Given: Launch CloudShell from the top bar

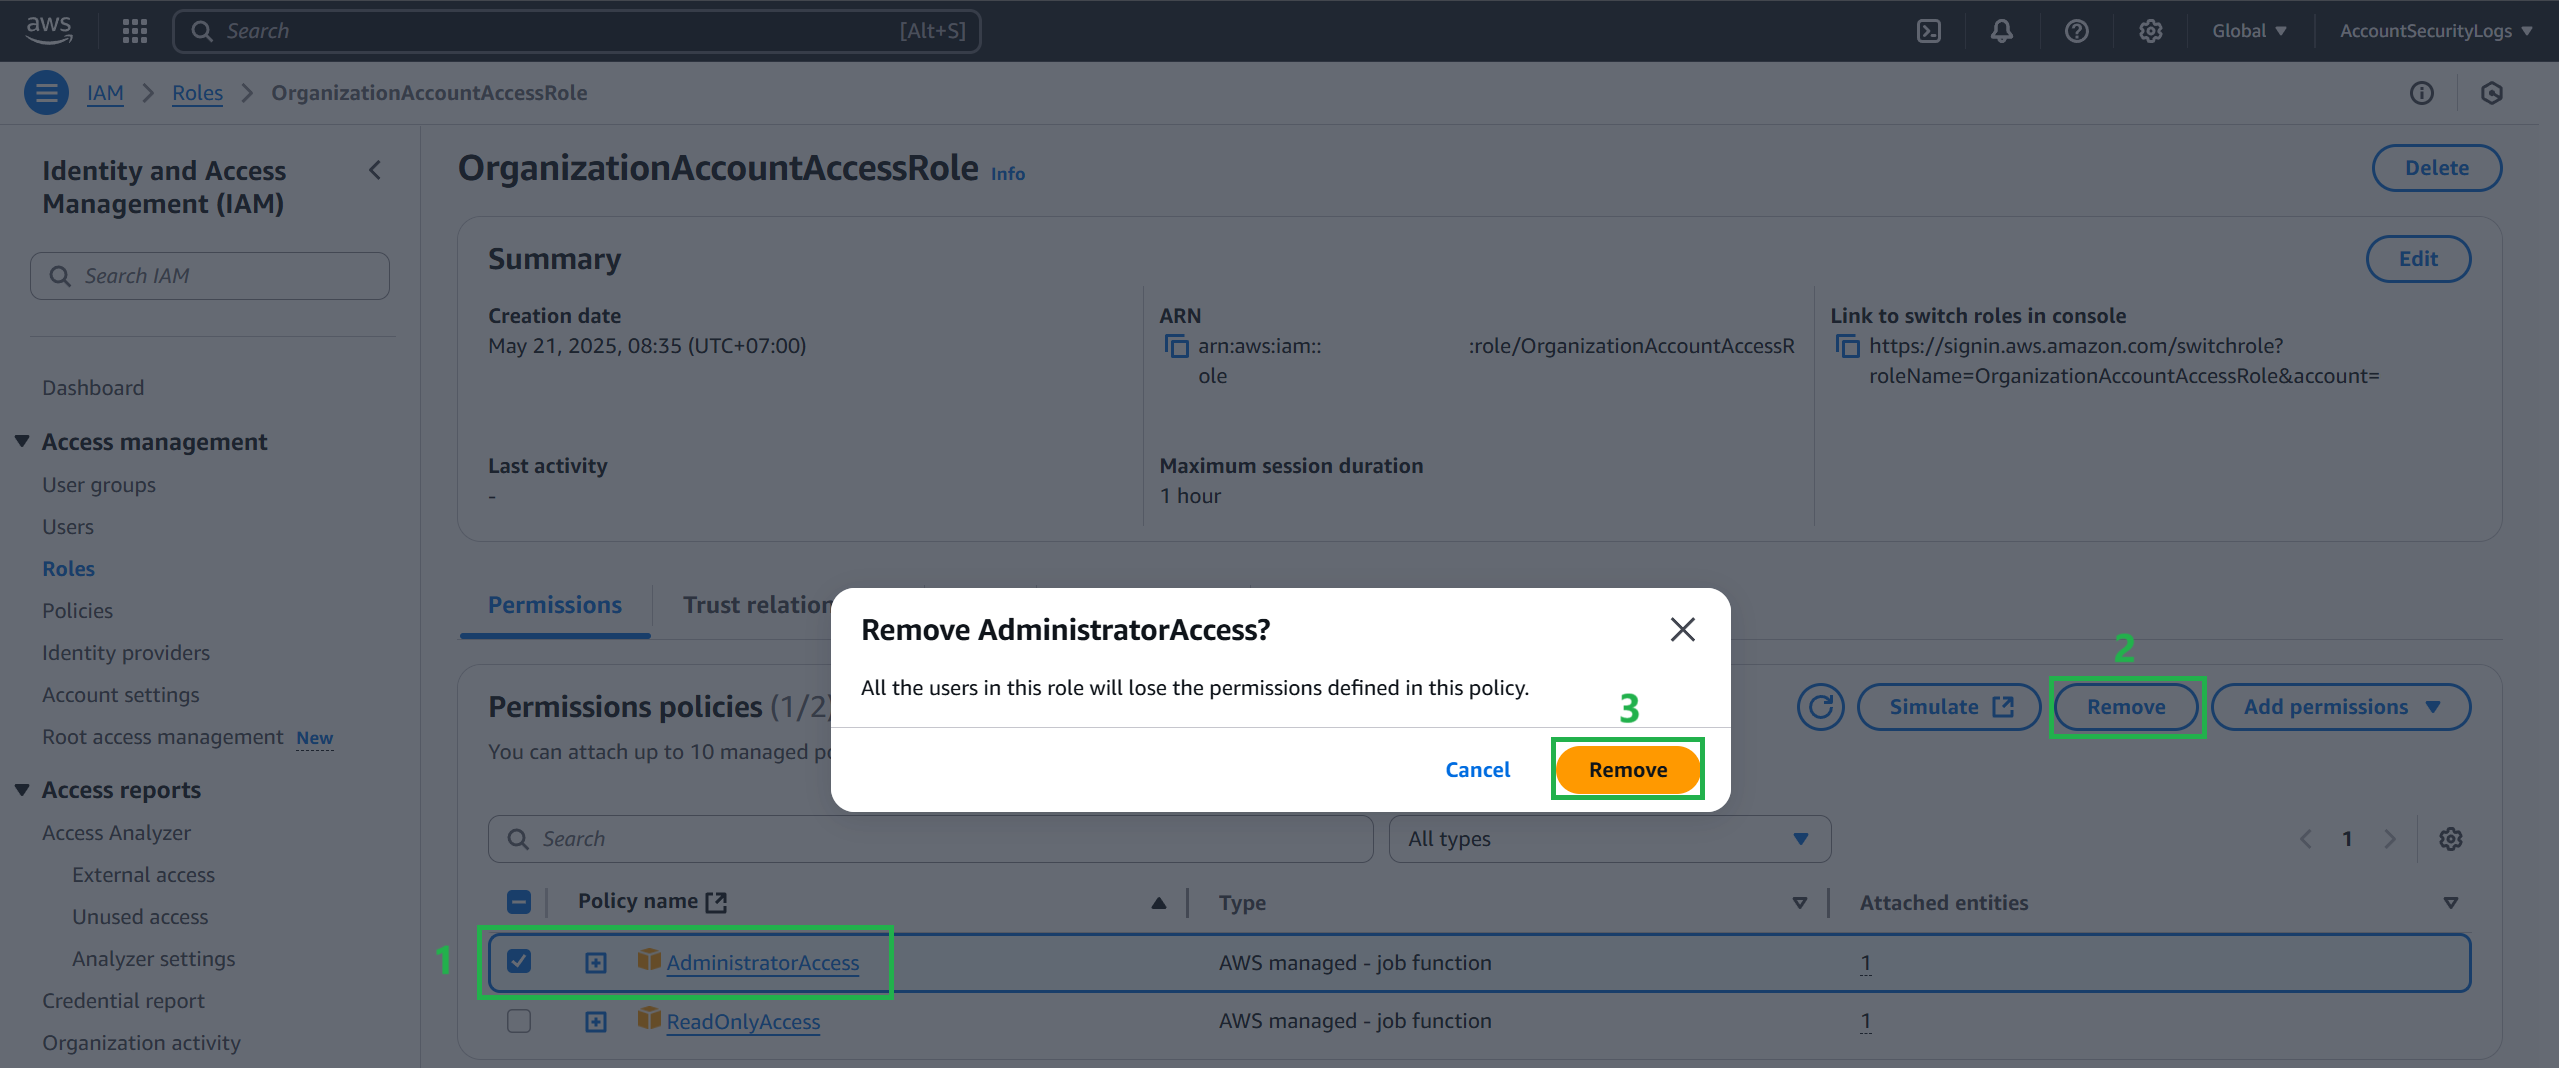Looking at the screenshot, I should point(1929,31).
